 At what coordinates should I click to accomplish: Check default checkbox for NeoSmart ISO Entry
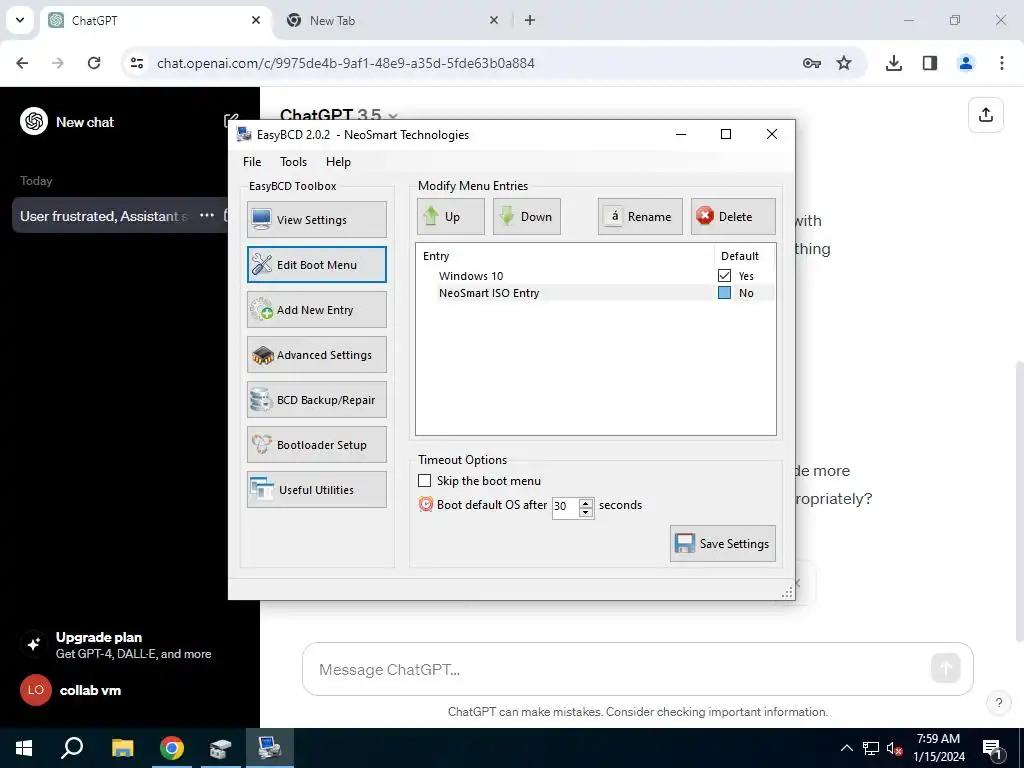[x=724, y=293]
